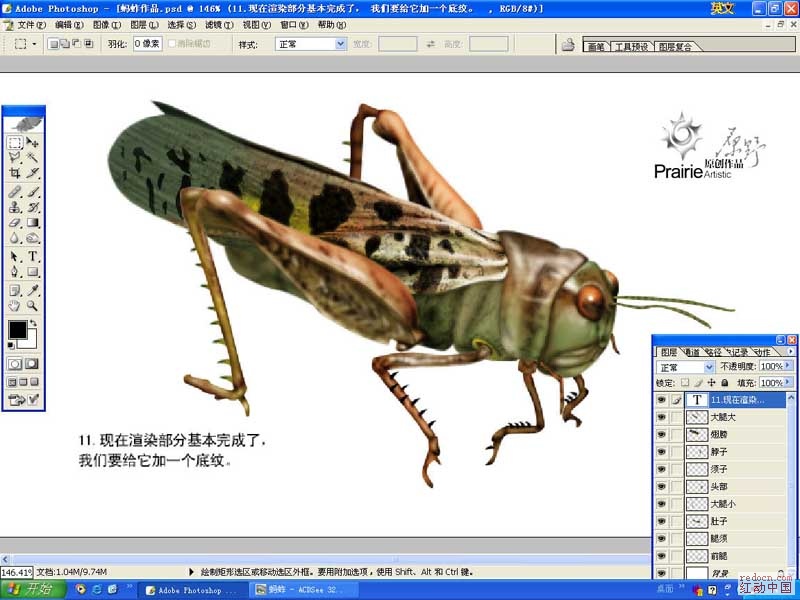Image resolution: width=800 pixels, height=600 pixels.
Task: Swap foreground and background colors
Action: point(33,323)
